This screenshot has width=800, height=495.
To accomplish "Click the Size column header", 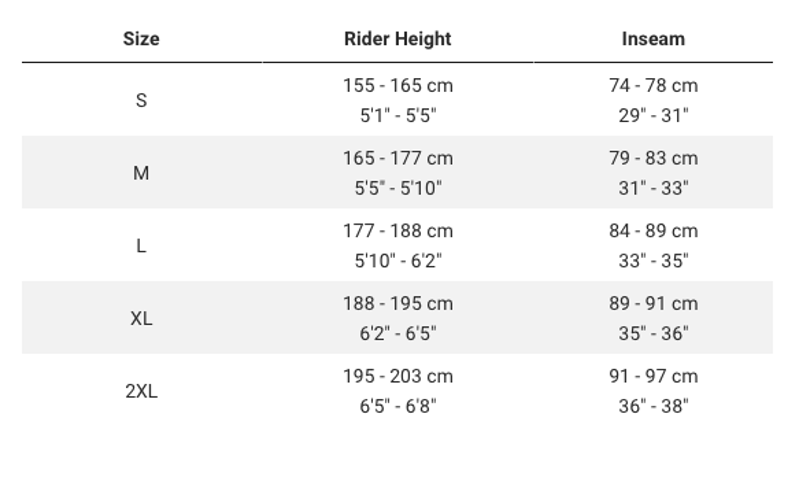I will [x=141, y=39].
